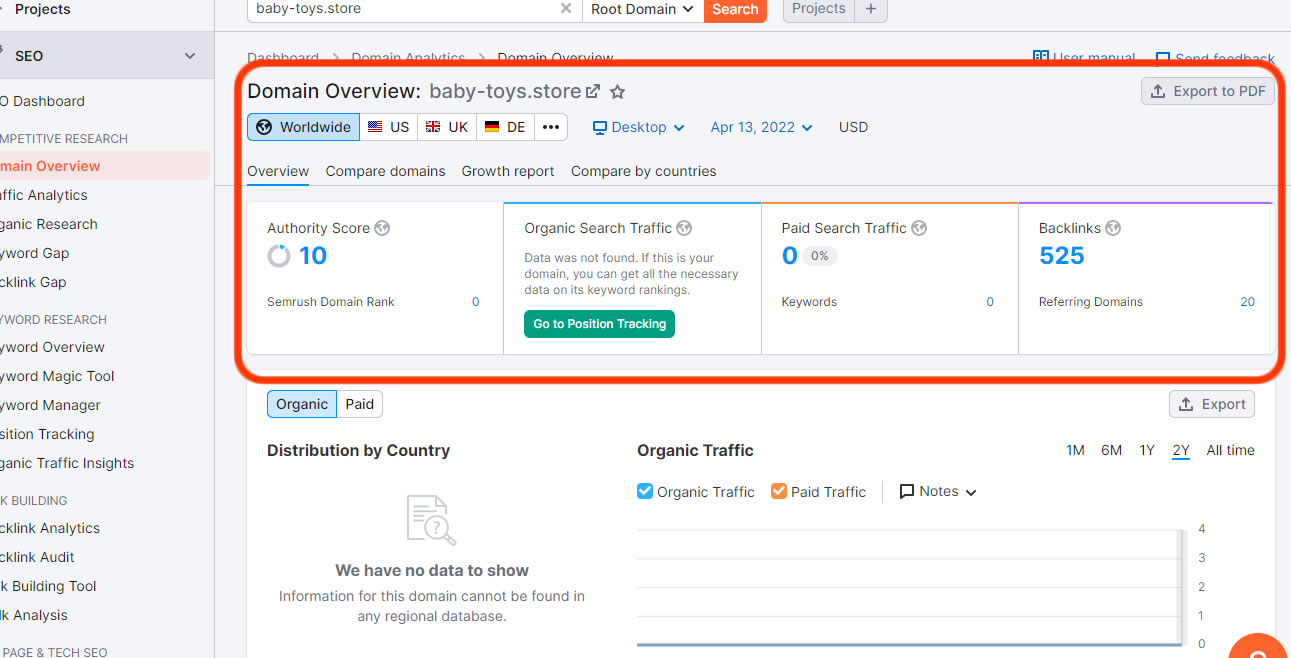Viewport: 1291px width, 658px height.
Task: Open Bulk Analysis in the sidebar
Action: 34,615
